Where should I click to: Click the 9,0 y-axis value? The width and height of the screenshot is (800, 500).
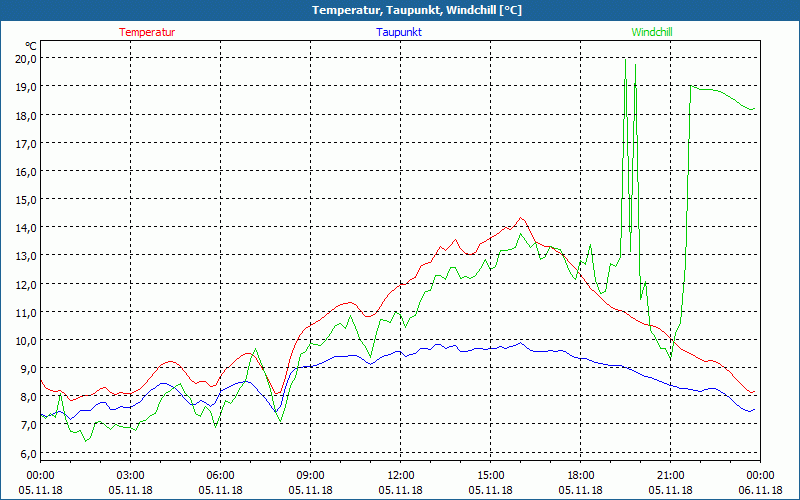click(29, 368)
